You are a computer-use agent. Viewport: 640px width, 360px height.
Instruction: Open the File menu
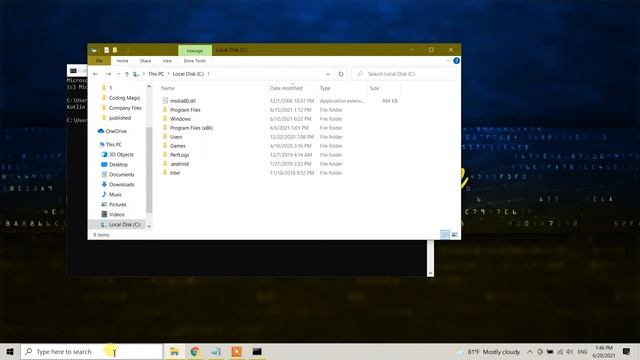[x=99, y=61]
